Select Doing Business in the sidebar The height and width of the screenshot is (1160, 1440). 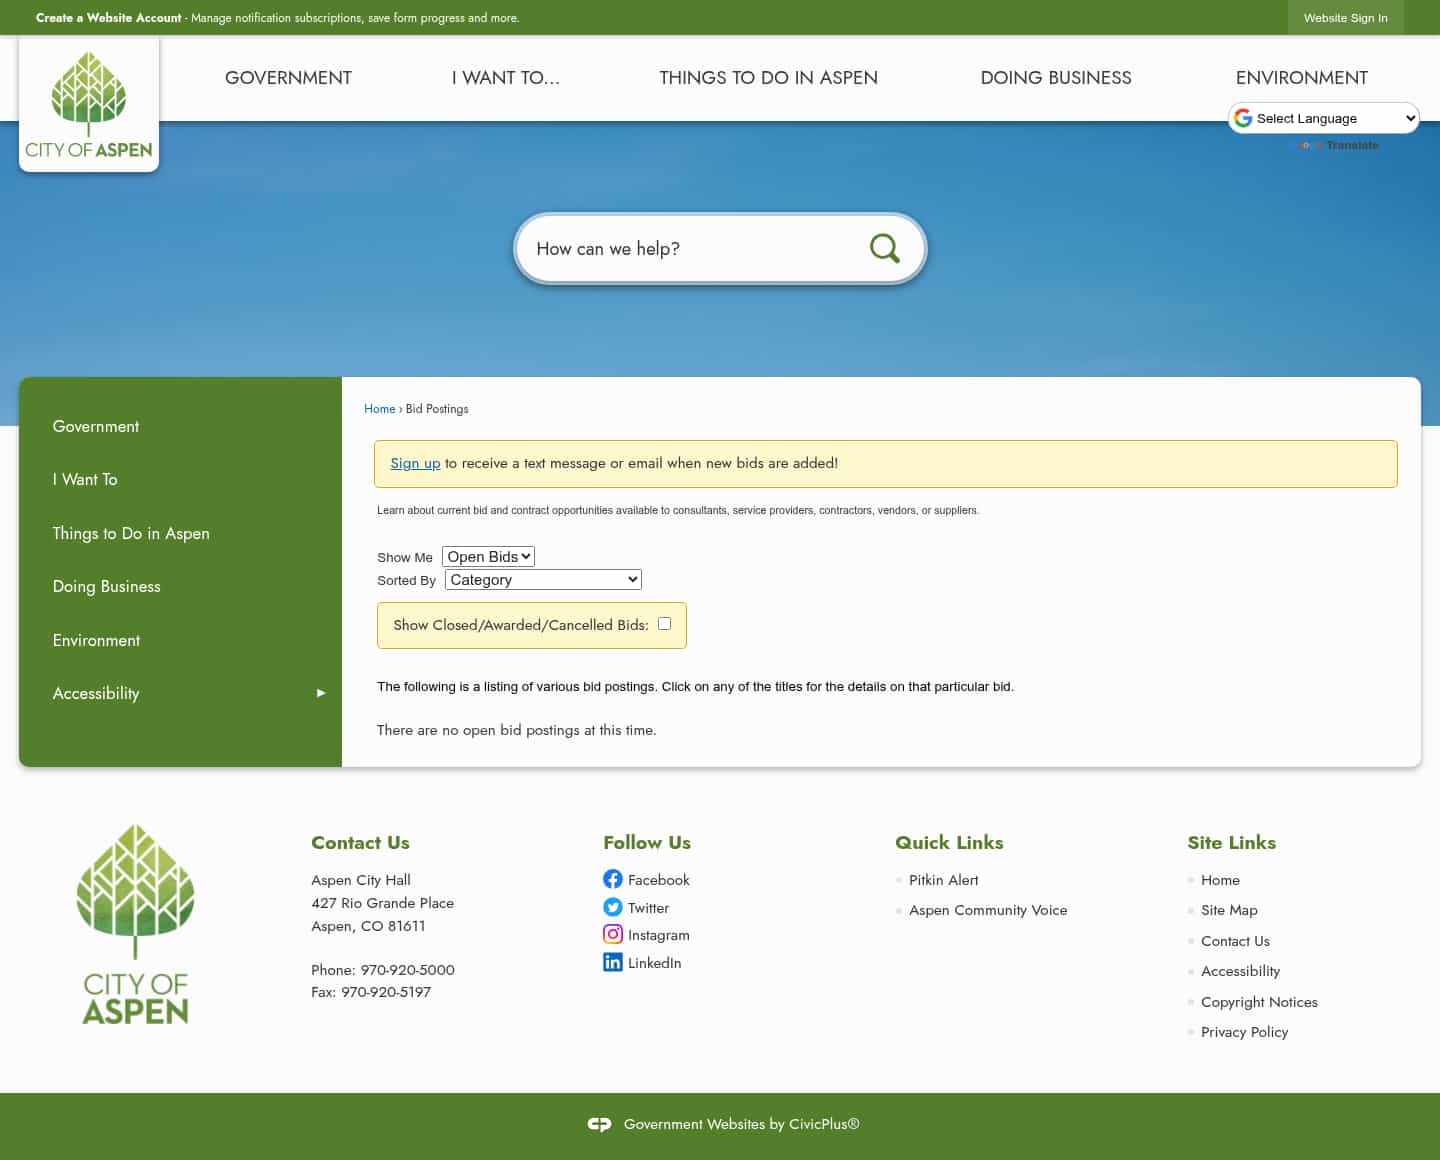pos(106,586)
